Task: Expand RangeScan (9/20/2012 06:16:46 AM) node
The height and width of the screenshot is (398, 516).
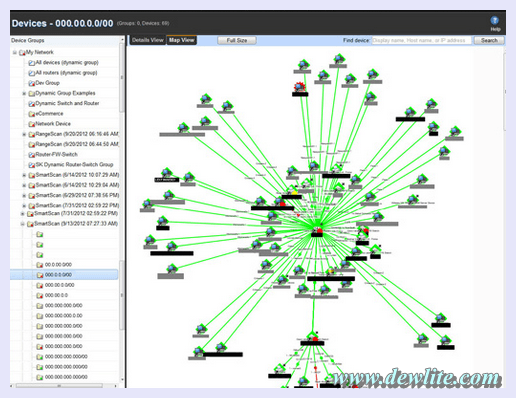Action: [24, 134]
